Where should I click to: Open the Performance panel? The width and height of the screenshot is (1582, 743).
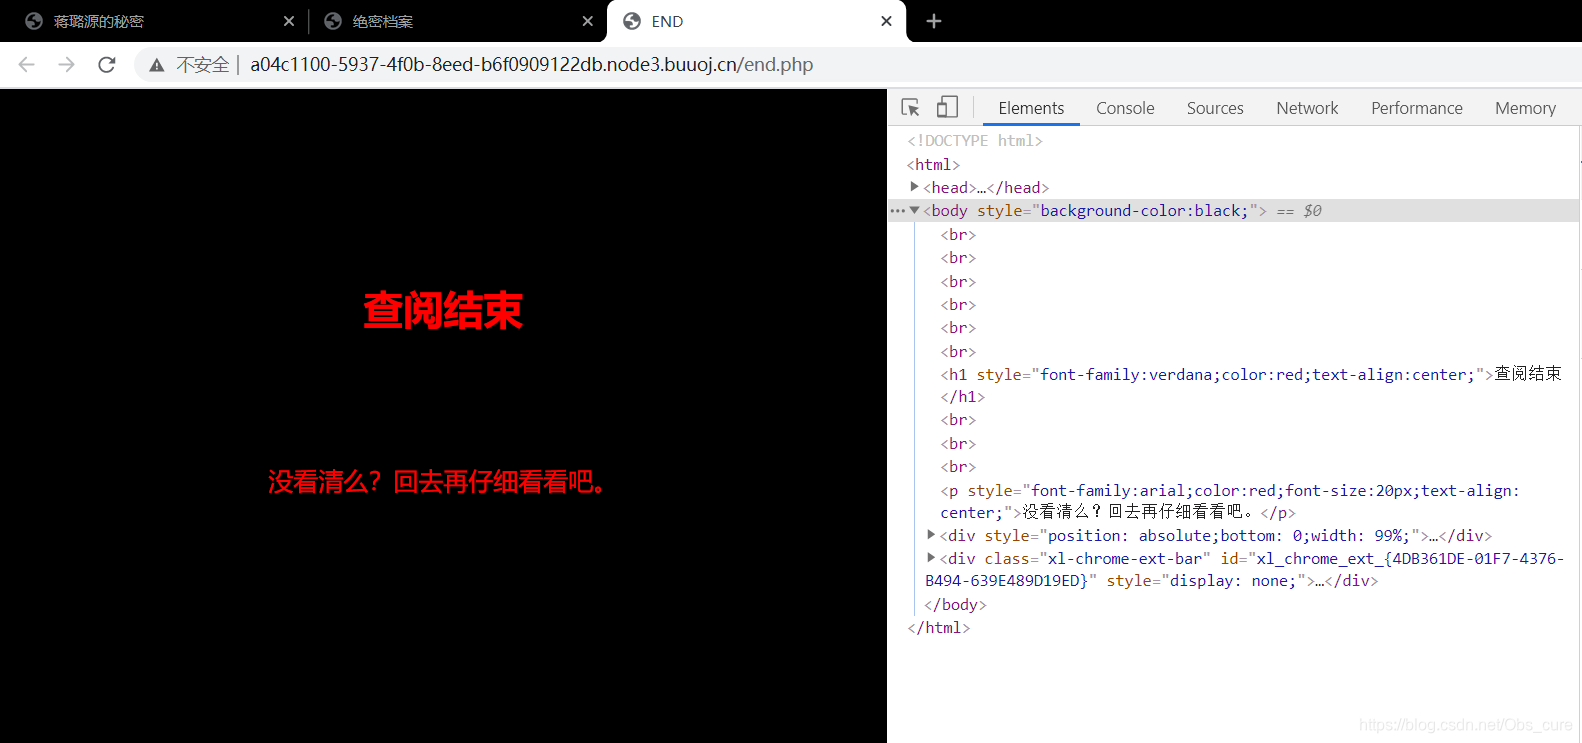[1416, 108]
